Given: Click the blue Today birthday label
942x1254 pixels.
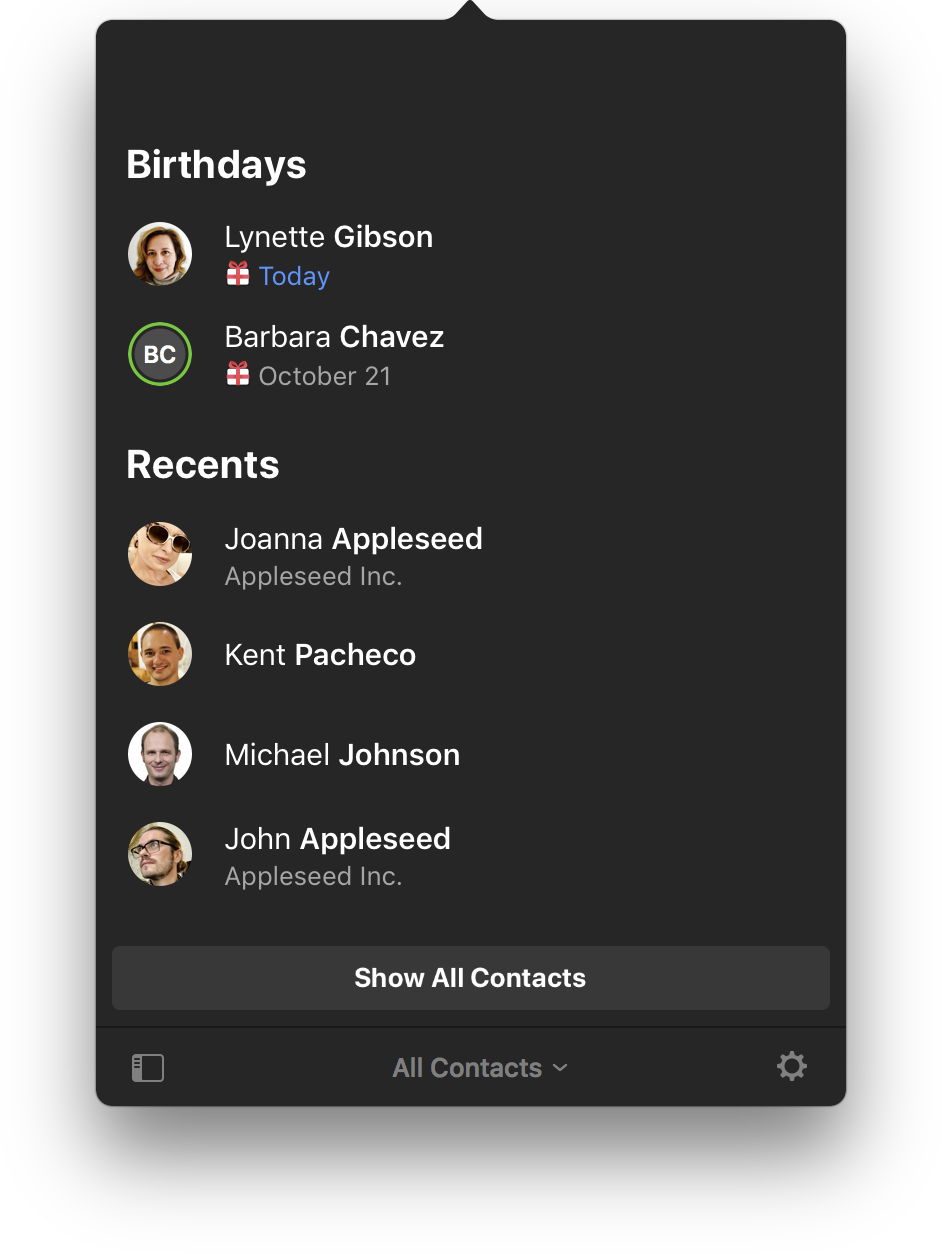Looking at the screenshot, I should (x=294, y=276).
